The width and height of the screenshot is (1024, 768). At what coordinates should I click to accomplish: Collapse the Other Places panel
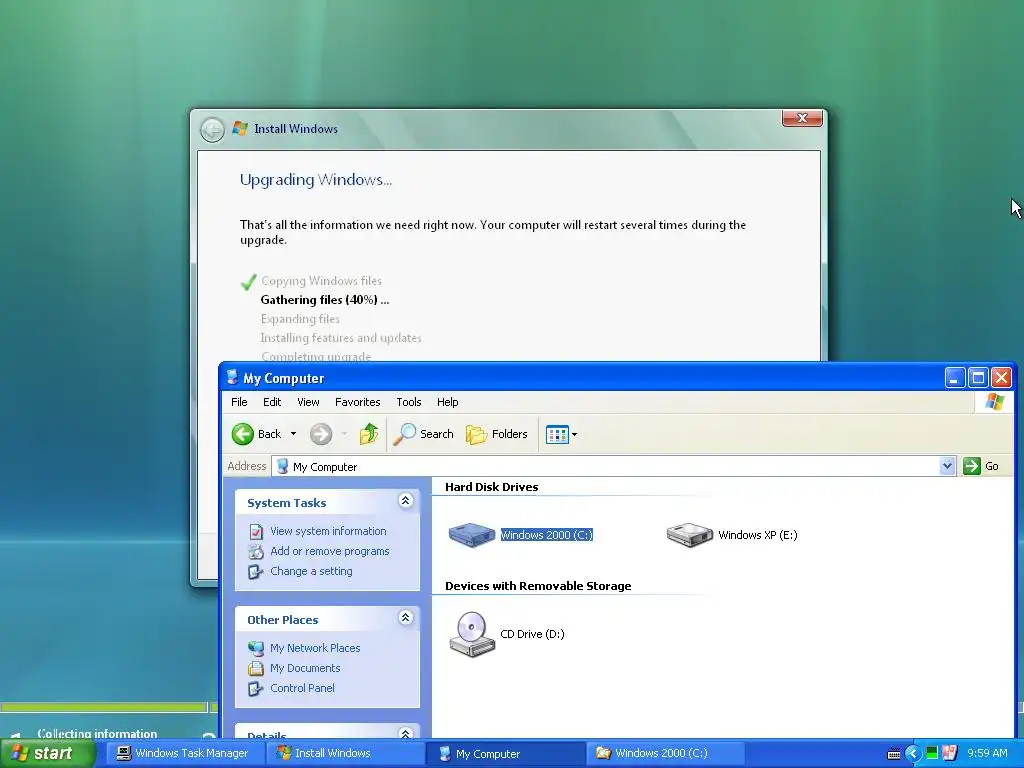406,618
